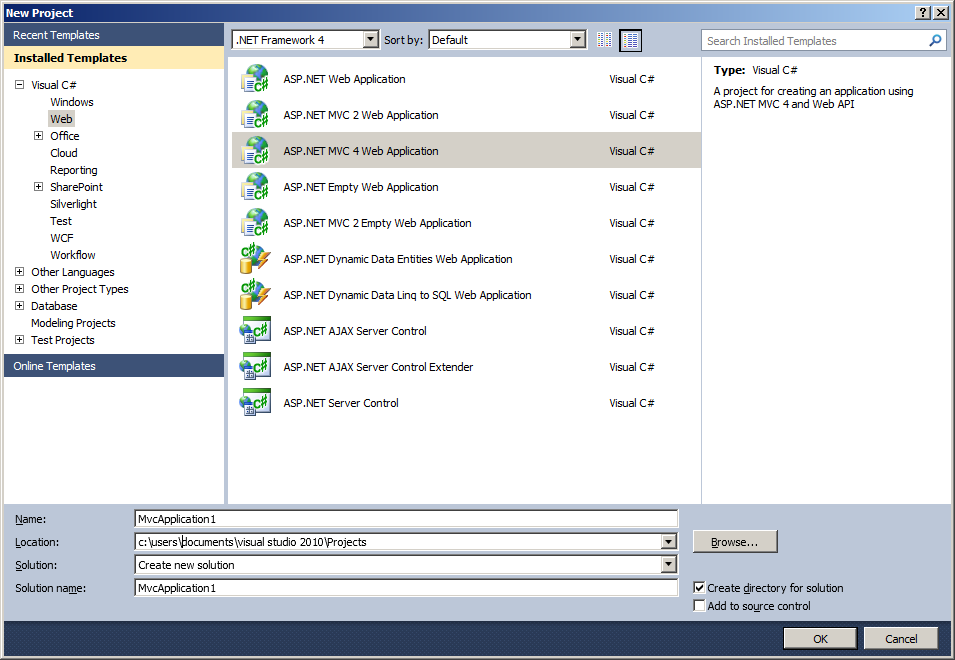The width and height of the screenshot is (955, 660).
Task: Select the Reporting category
Action: coord(74,170)
